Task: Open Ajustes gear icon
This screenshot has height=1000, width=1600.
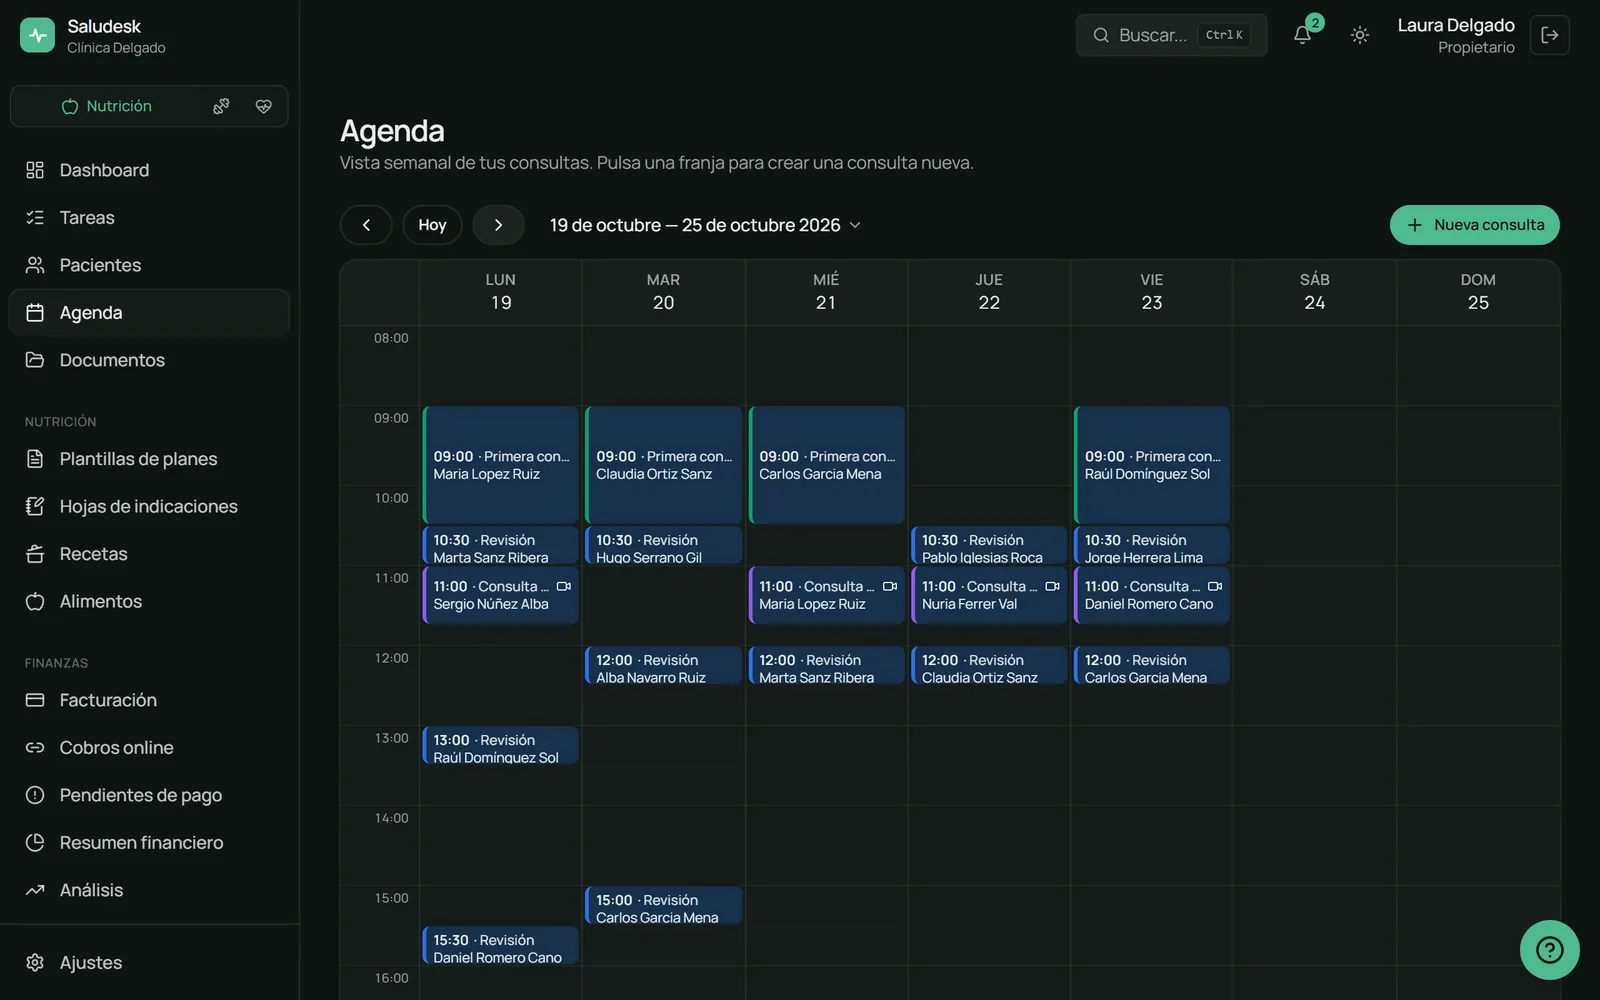Action: pyautogui.click(x=35, y=962)
